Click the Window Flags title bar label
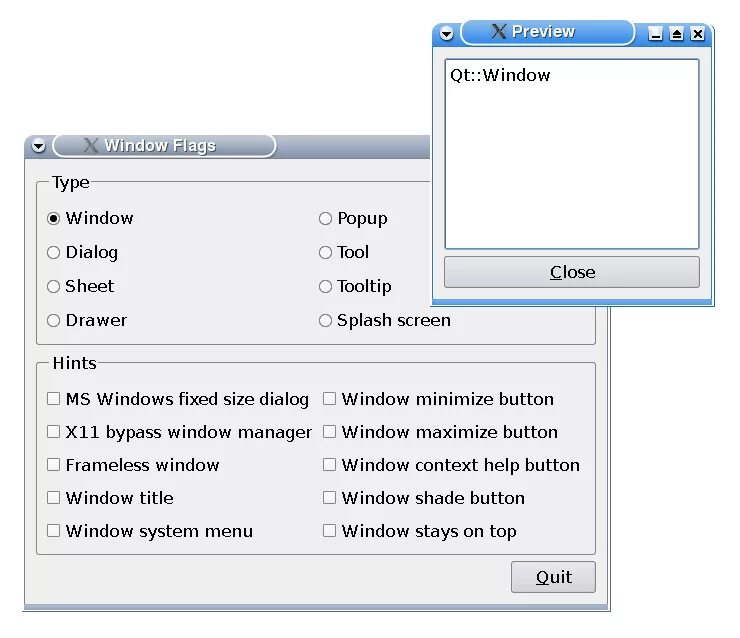This screenshot has height=638, width=740. tap(160, 146)
